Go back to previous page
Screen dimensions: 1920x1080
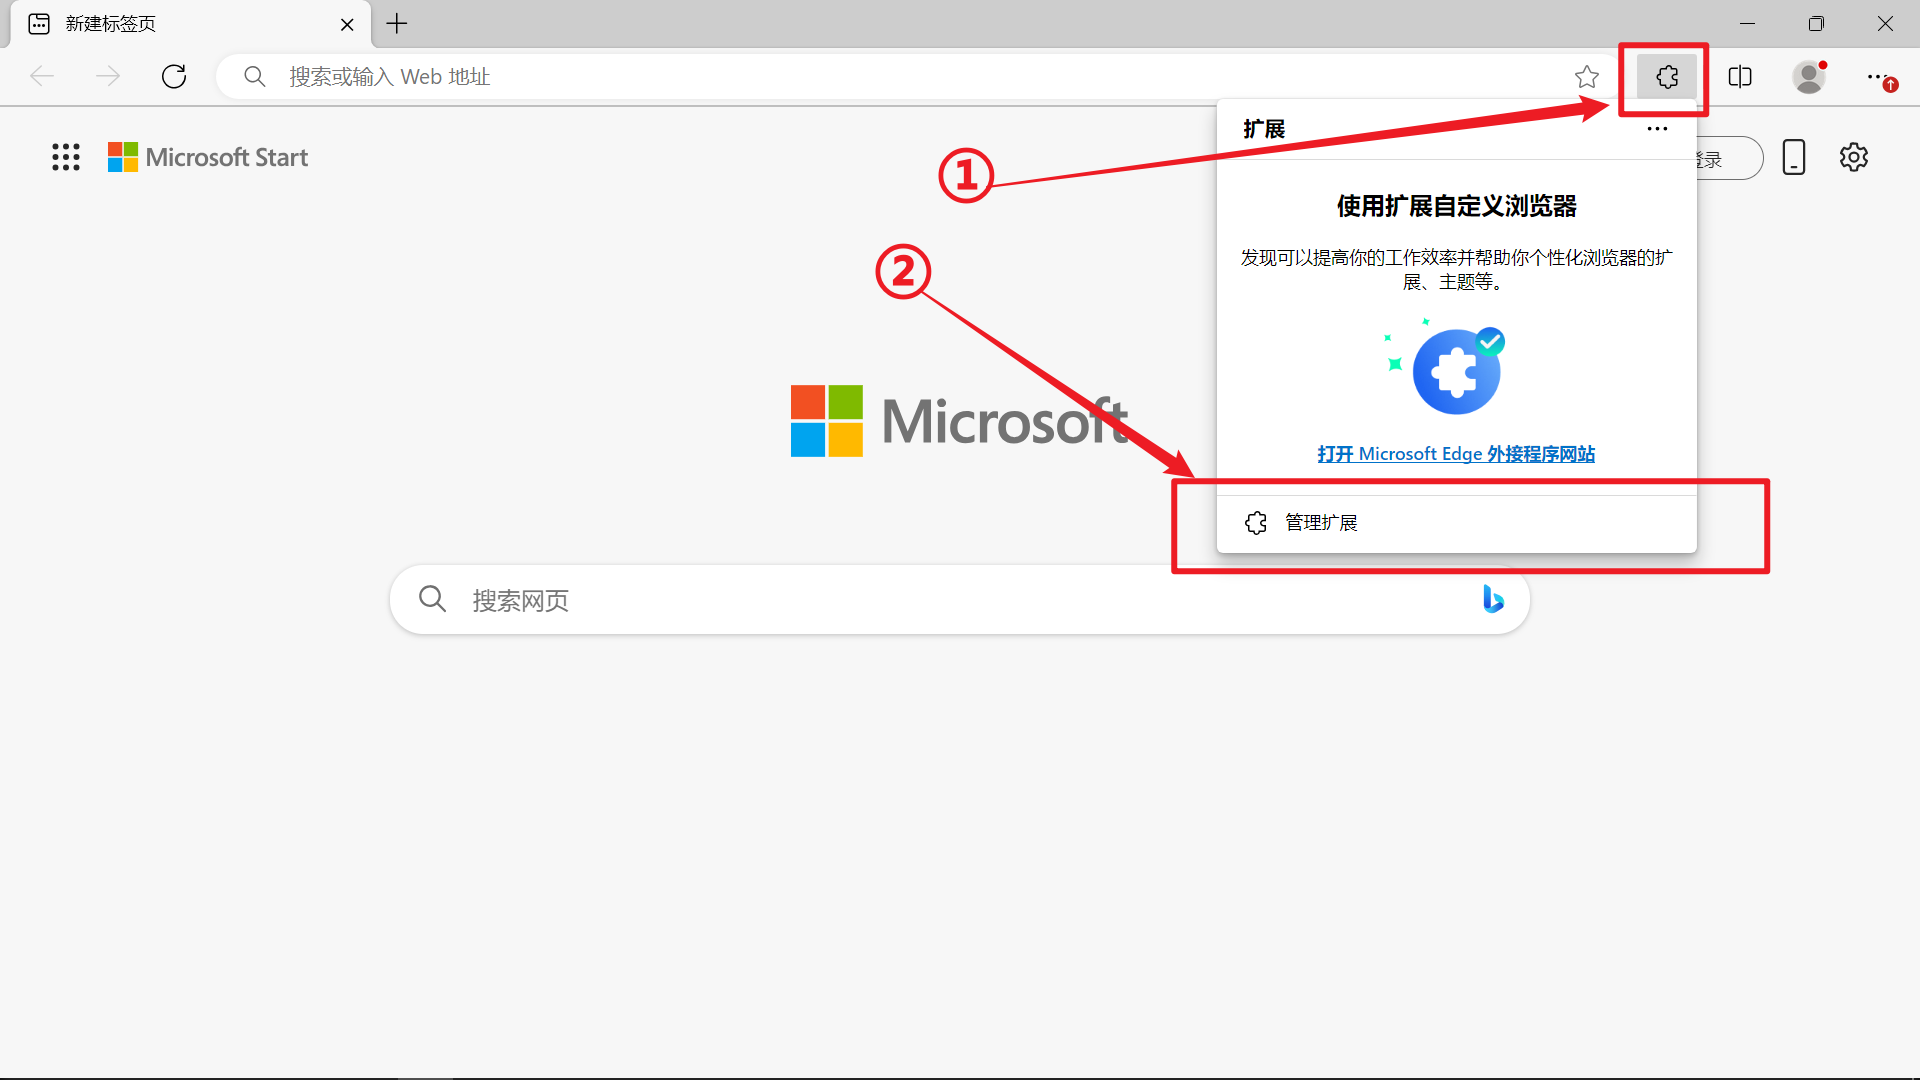42,77
